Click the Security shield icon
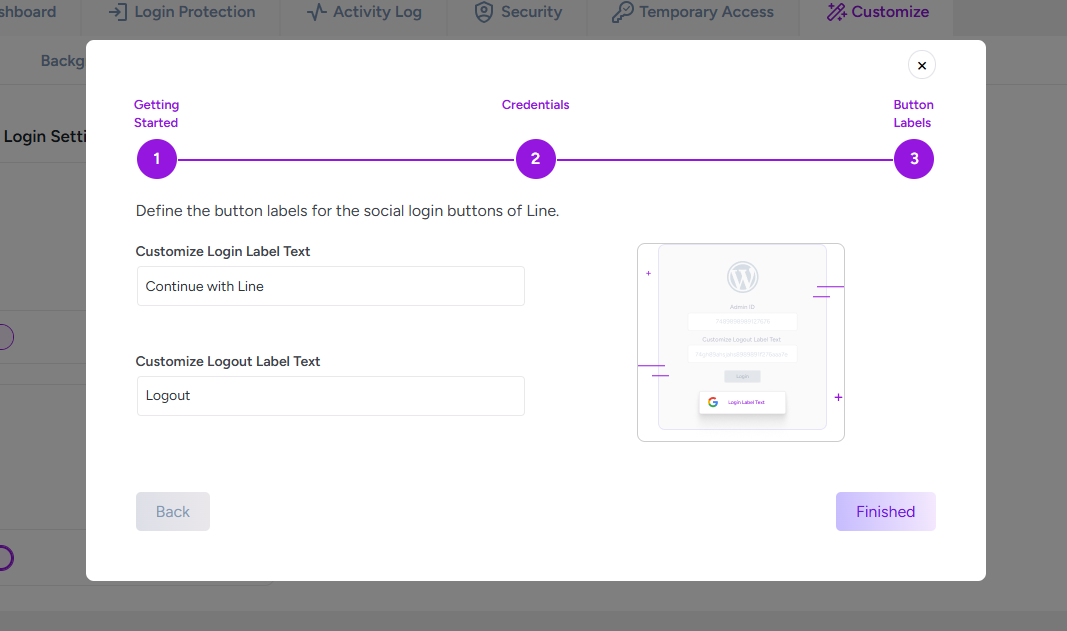Image resolution: width=1067 pixels, height=631 pixels. pos(484,13)
